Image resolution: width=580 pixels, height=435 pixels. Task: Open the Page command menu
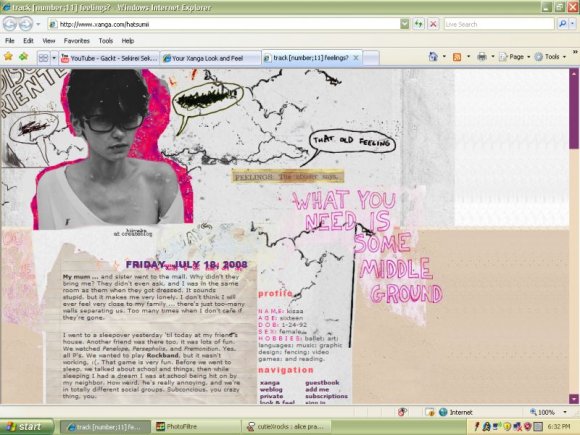coord(515,57)
